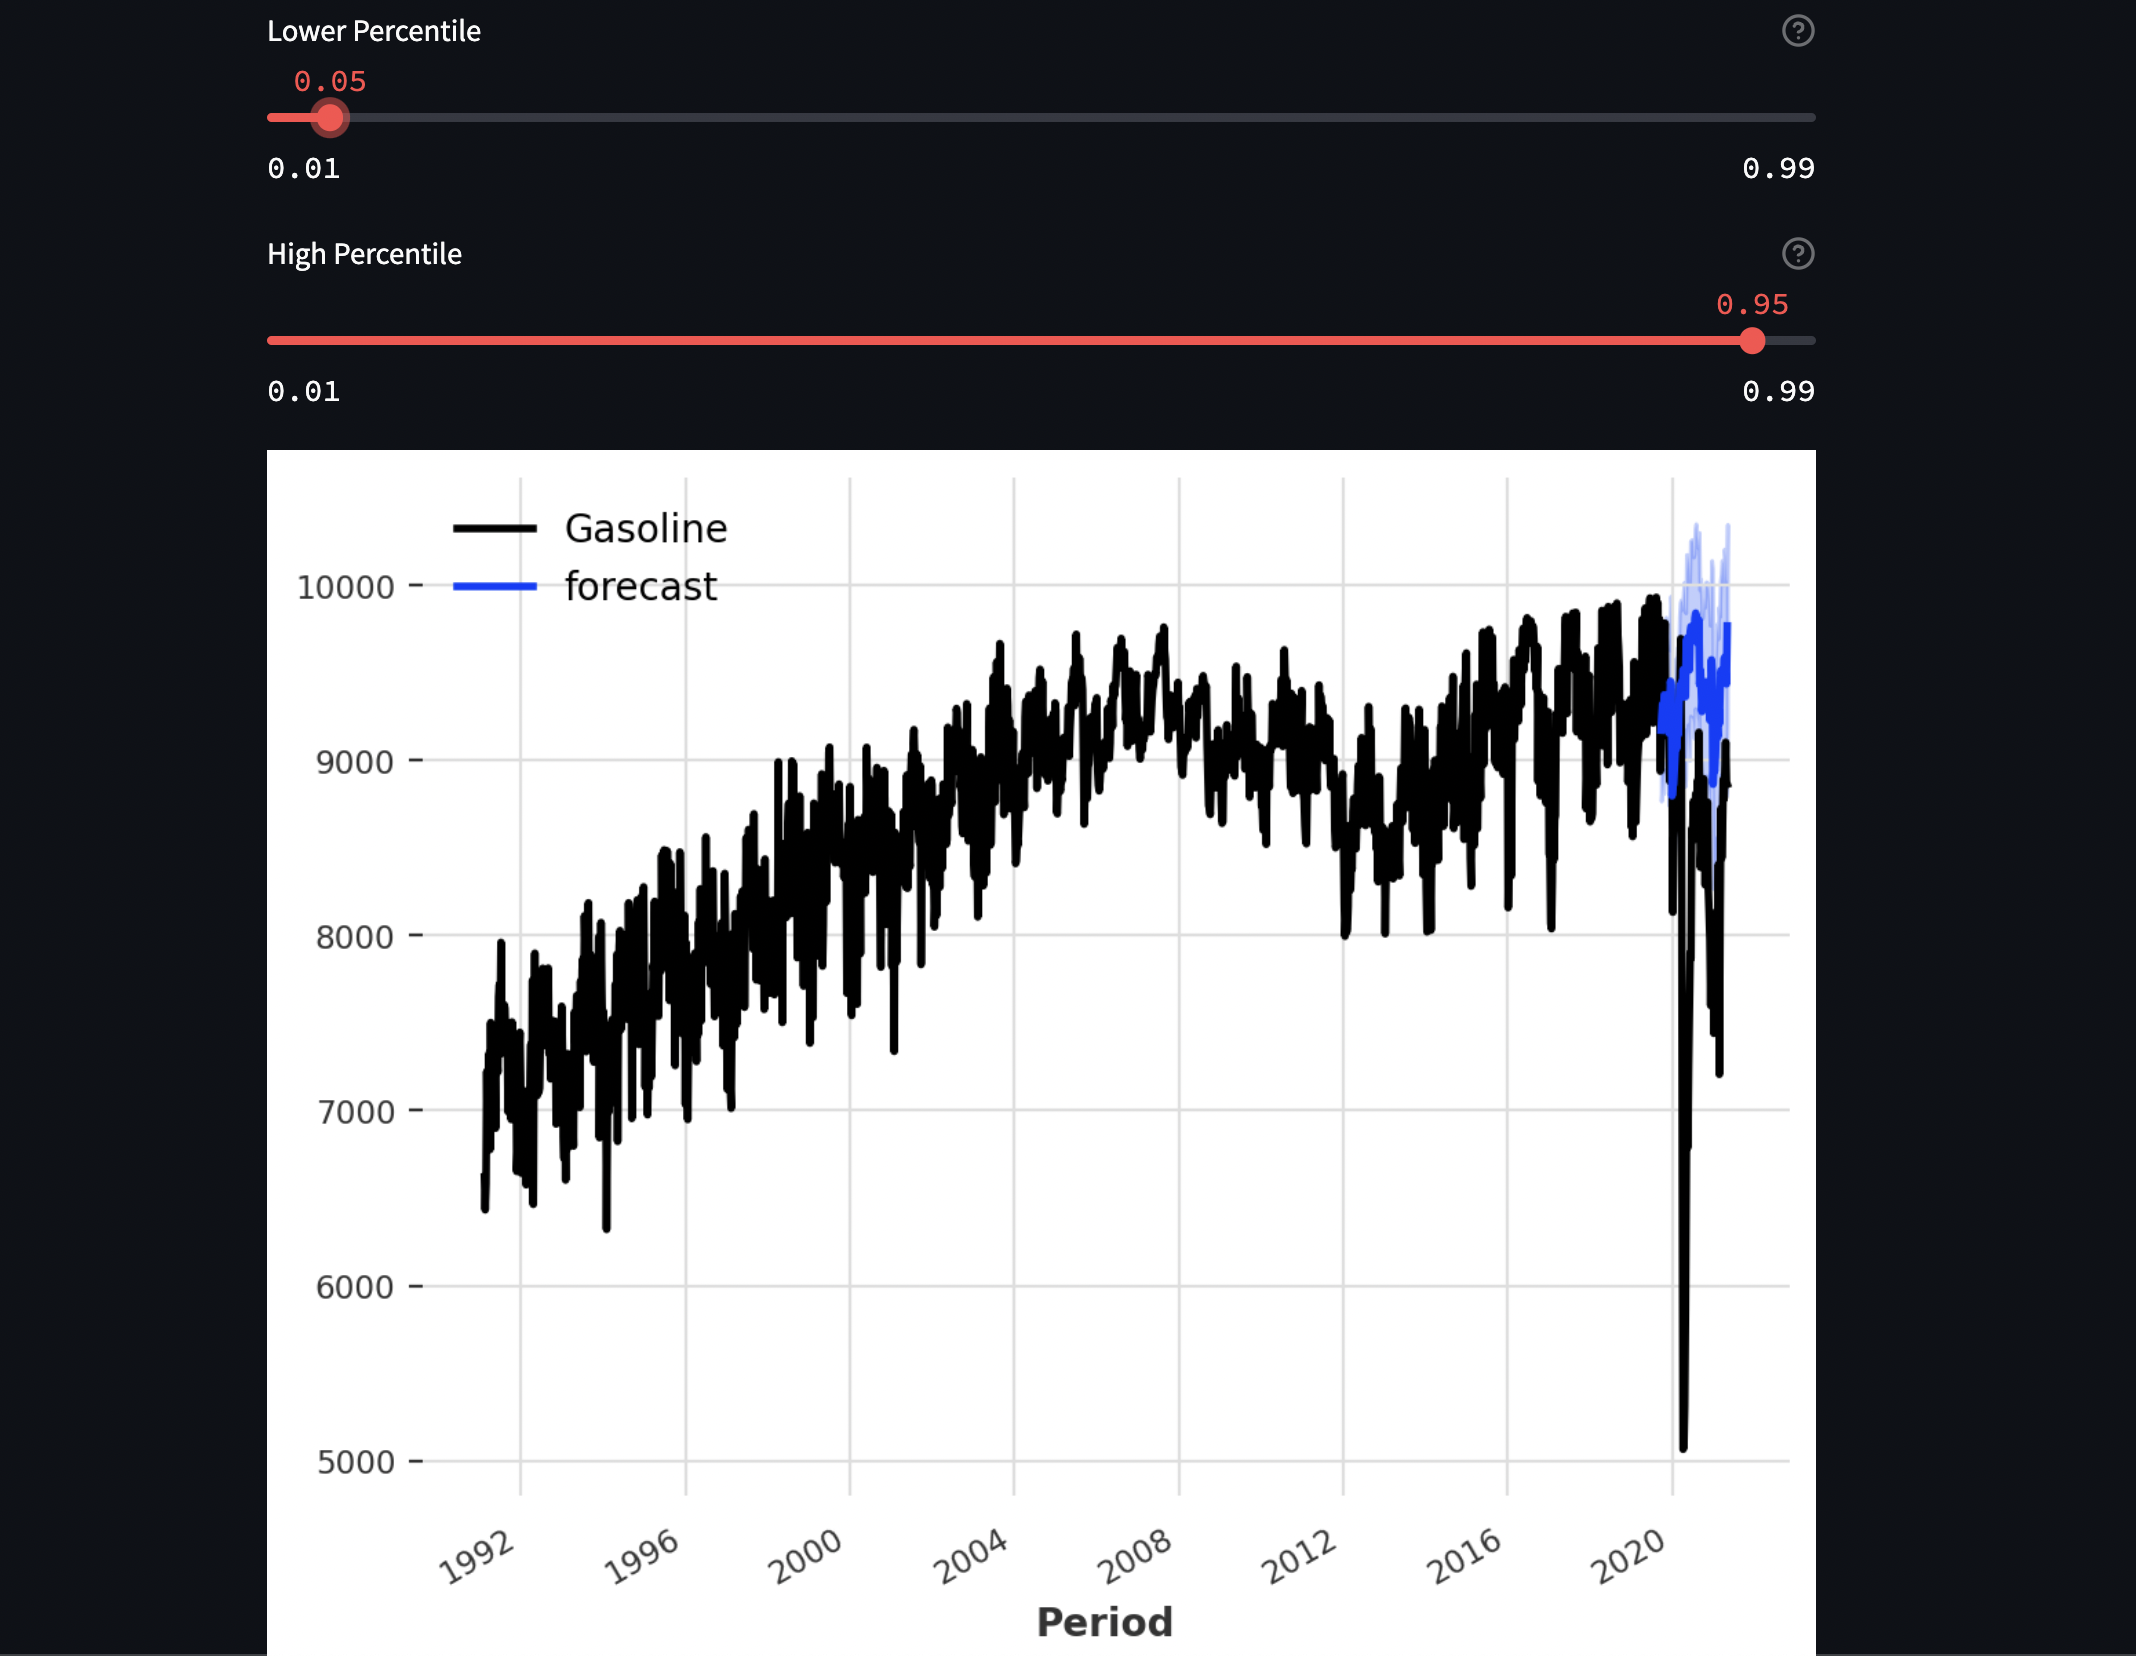Click the Period axis label on the chart

[x=1104, y=1621]
